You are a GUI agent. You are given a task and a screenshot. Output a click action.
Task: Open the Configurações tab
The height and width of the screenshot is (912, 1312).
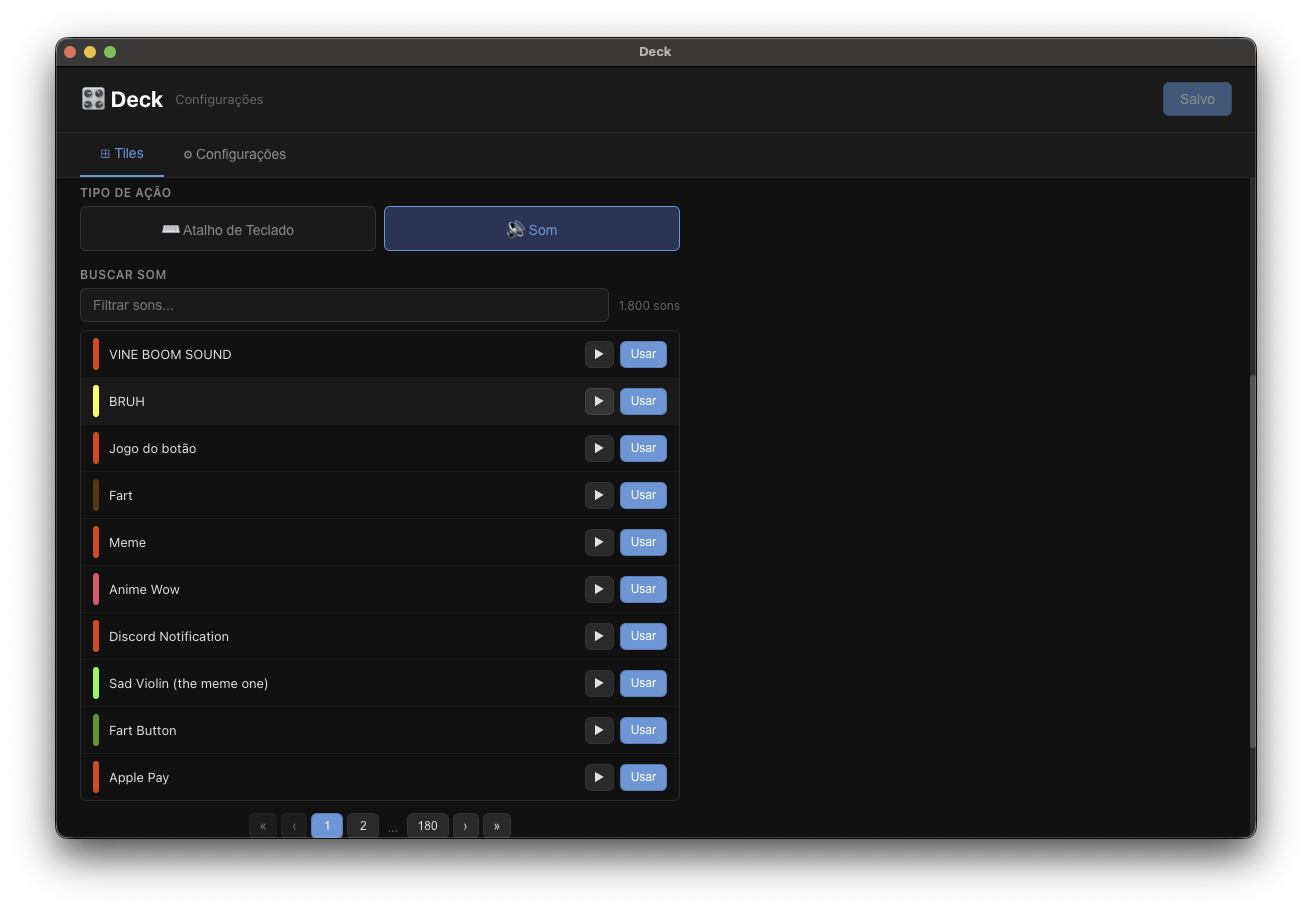click(234, 154)
